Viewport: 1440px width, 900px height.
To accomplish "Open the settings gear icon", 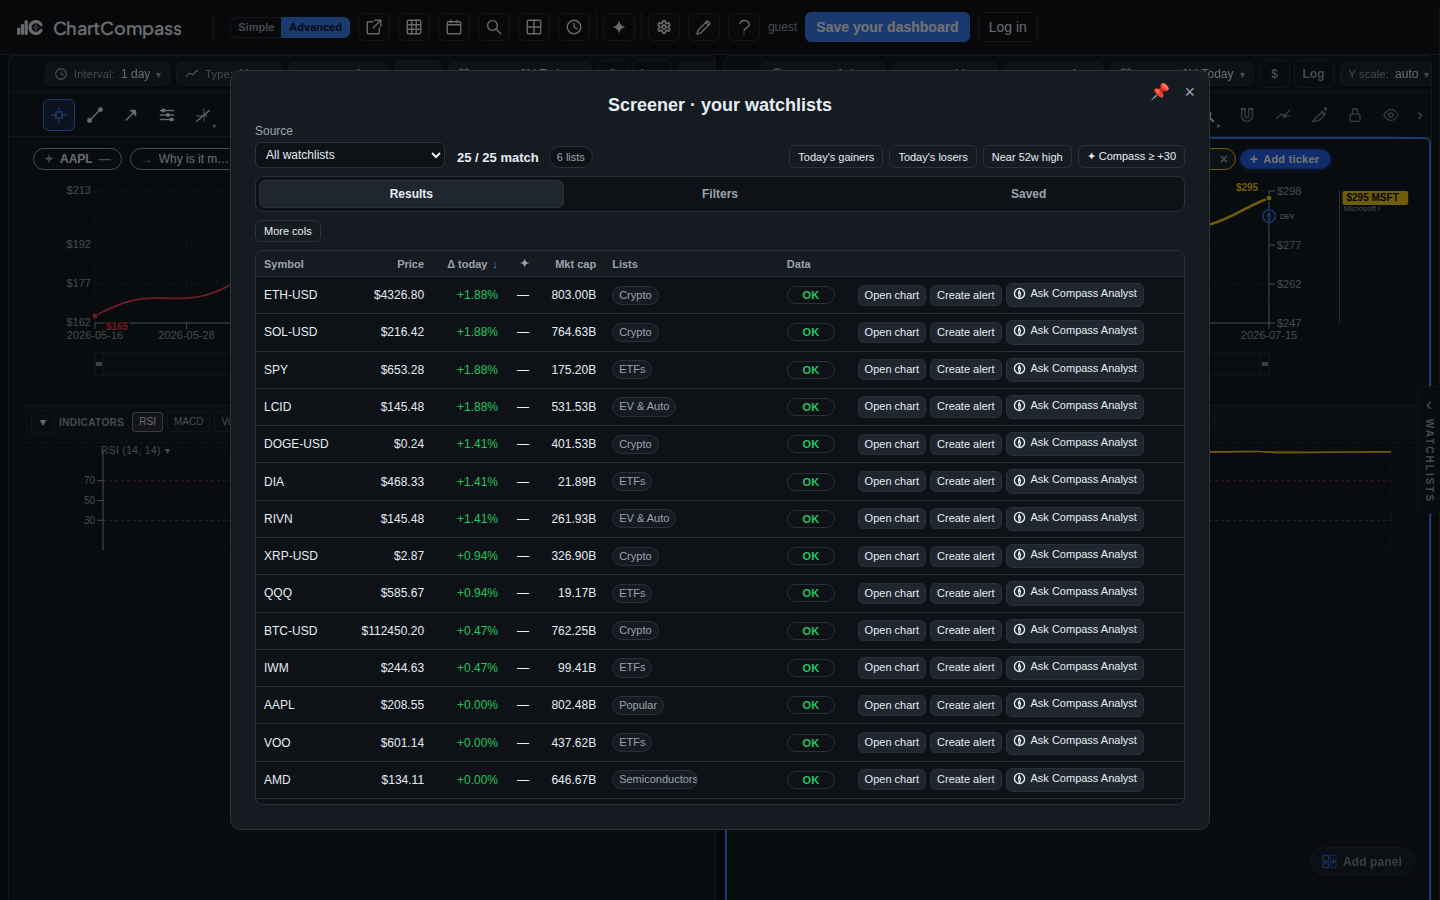I will [x=664, y=27].
